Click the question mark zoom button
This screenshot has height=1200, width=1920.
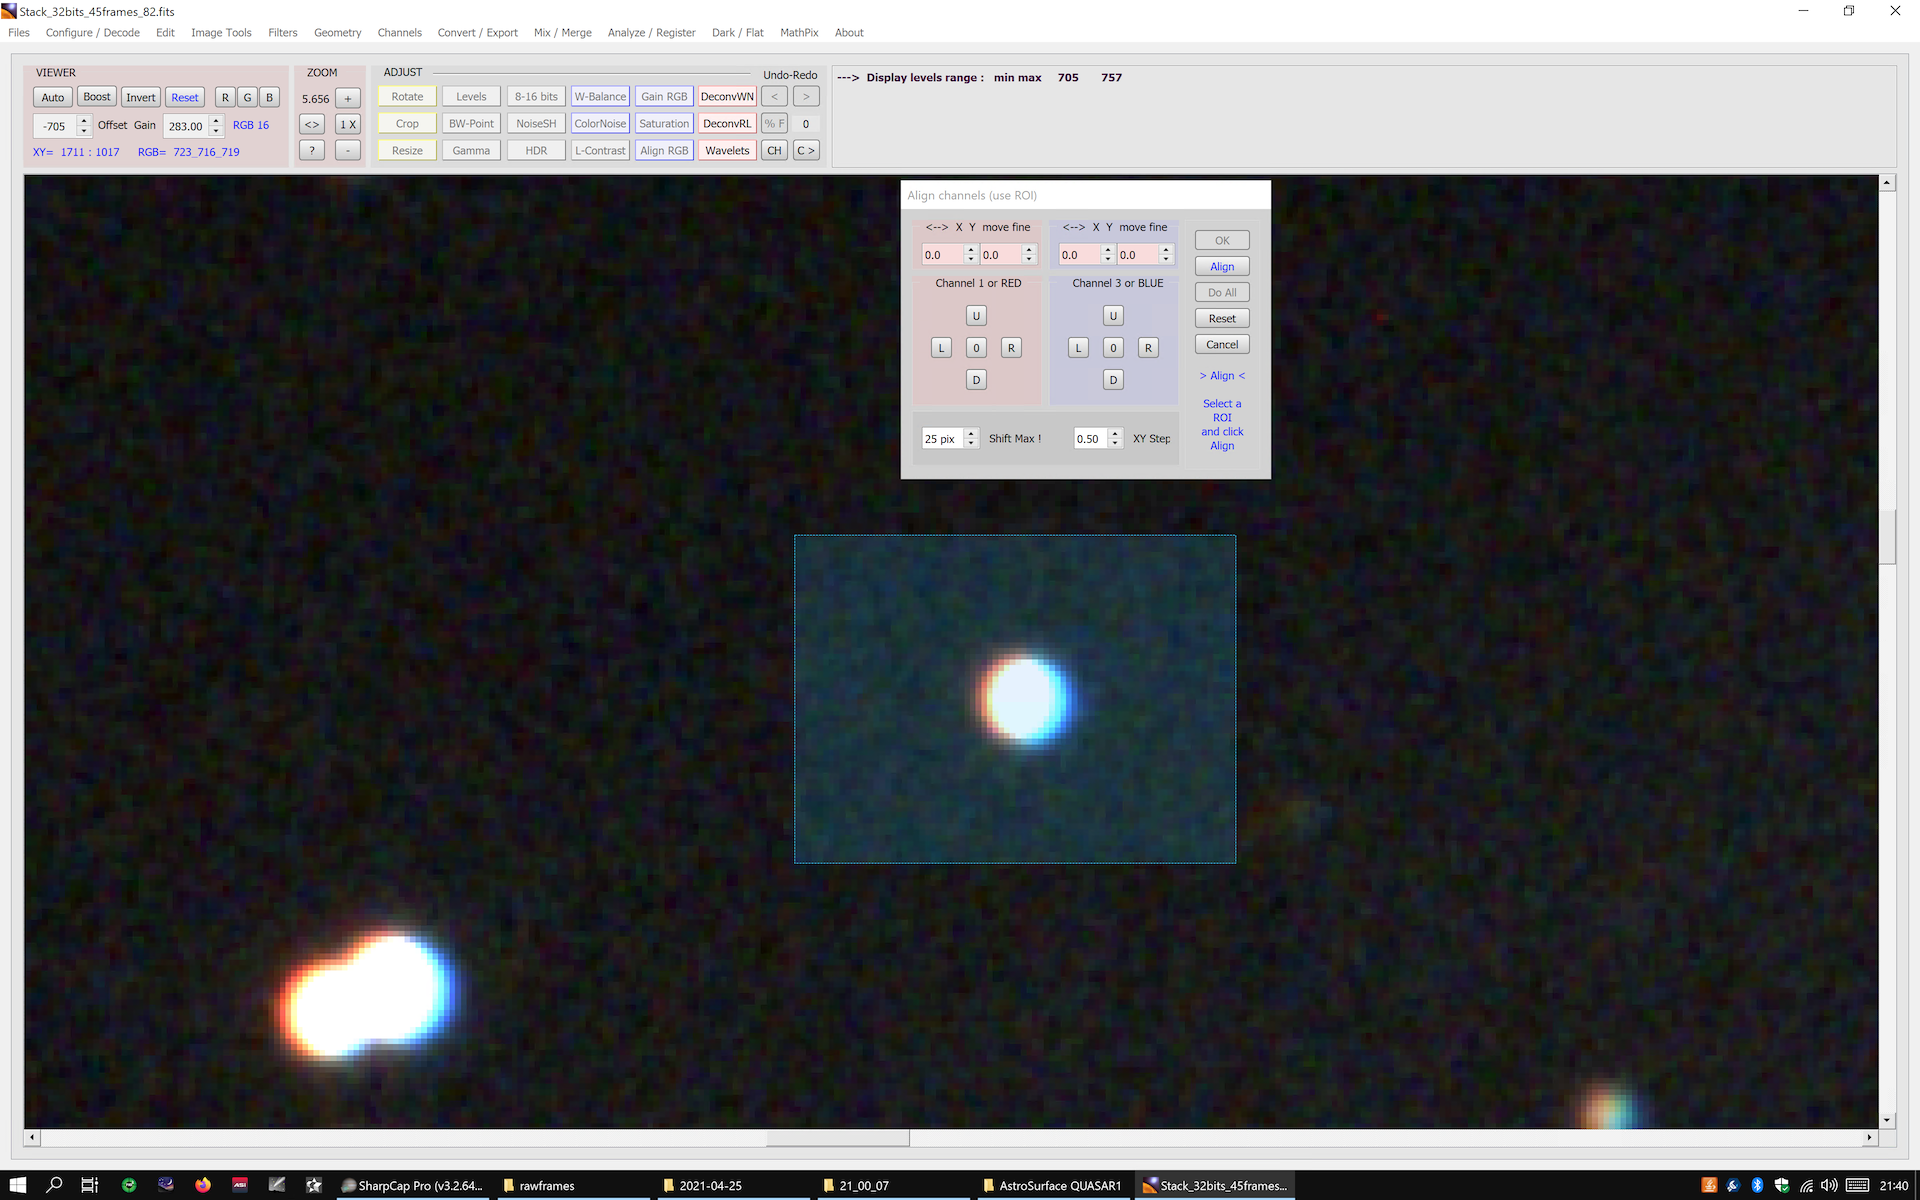312,150
